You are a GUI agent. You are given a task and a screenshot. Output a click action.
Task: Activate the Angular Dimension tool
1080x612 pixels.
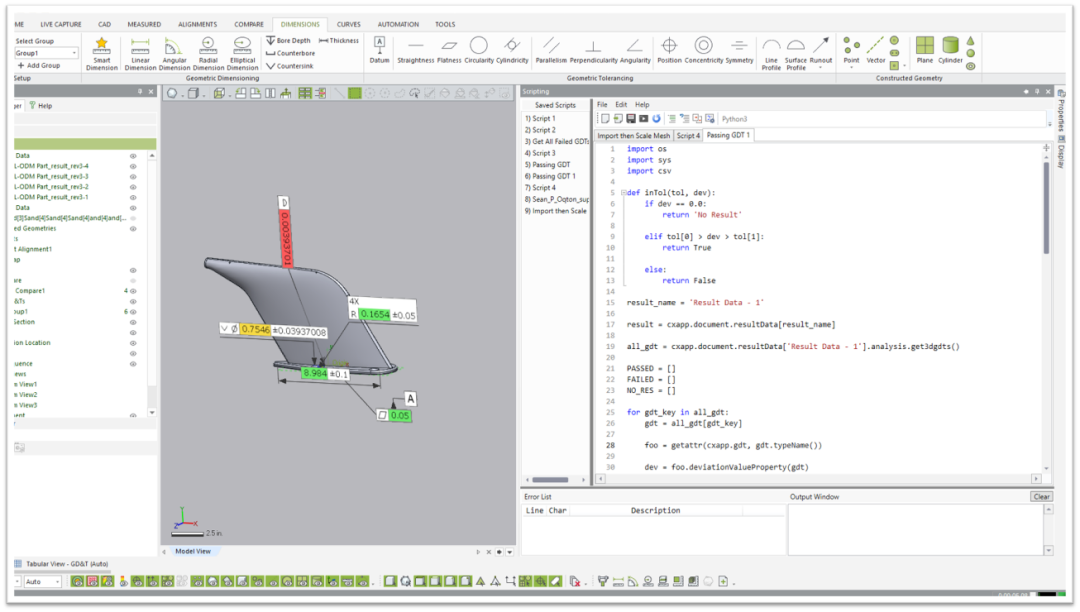(174, 53)
